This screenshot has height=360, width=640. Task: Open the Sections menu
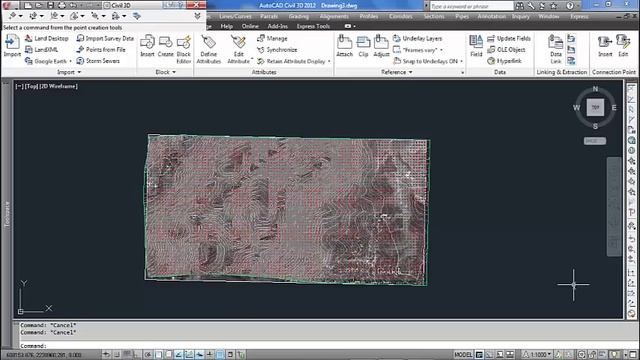(434, 16)
